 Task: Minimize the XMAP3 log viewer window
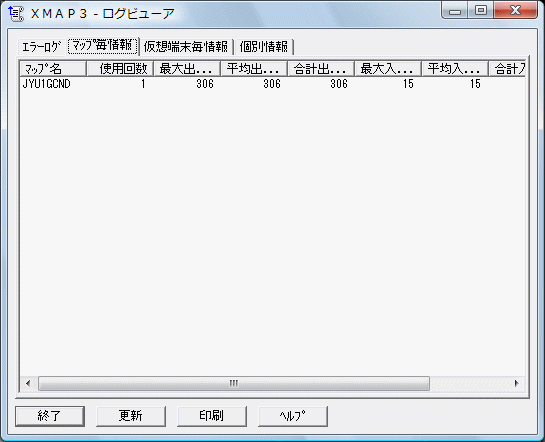point(455,11)
